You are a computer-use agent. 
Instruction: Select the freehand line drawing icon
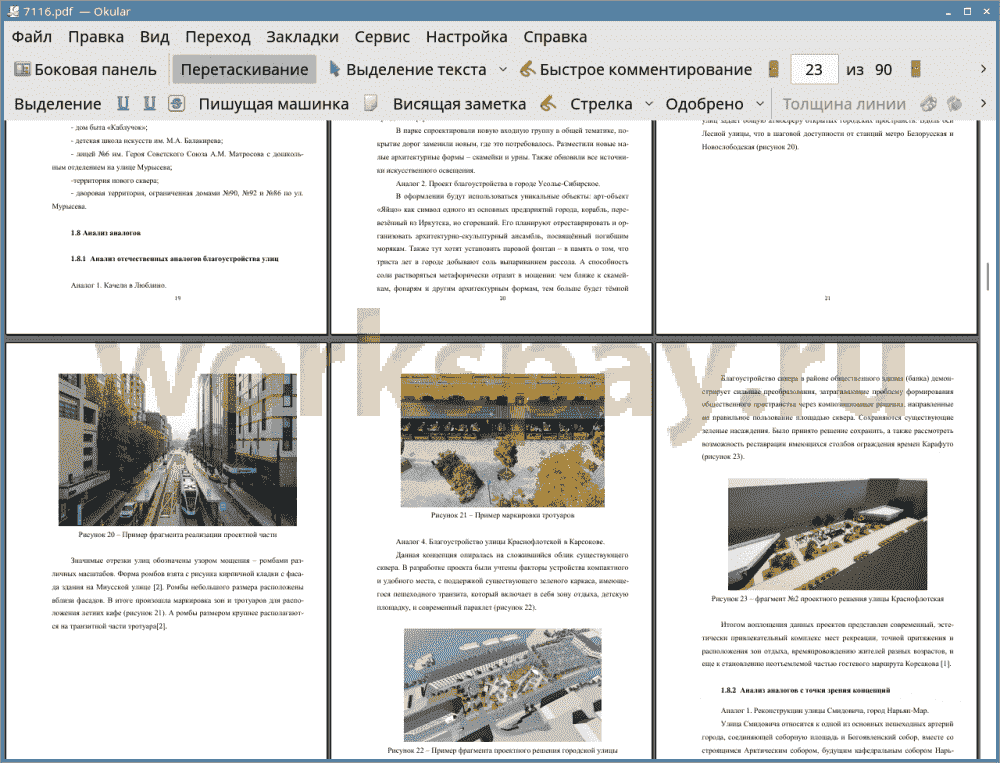point(548,103)
